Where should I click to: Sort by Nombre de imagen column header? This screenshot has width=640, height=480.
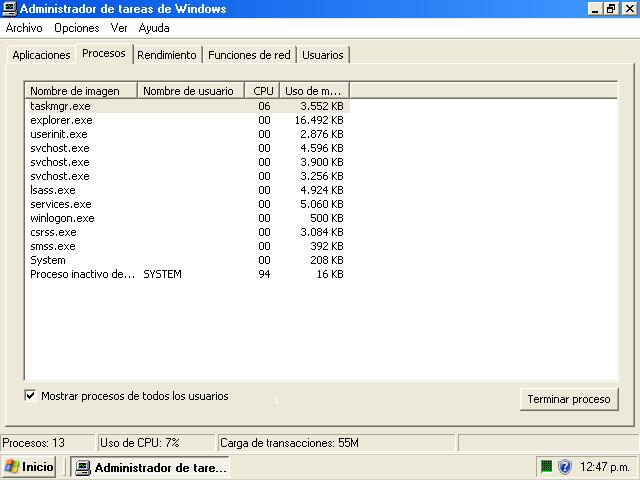click(81, 91)
